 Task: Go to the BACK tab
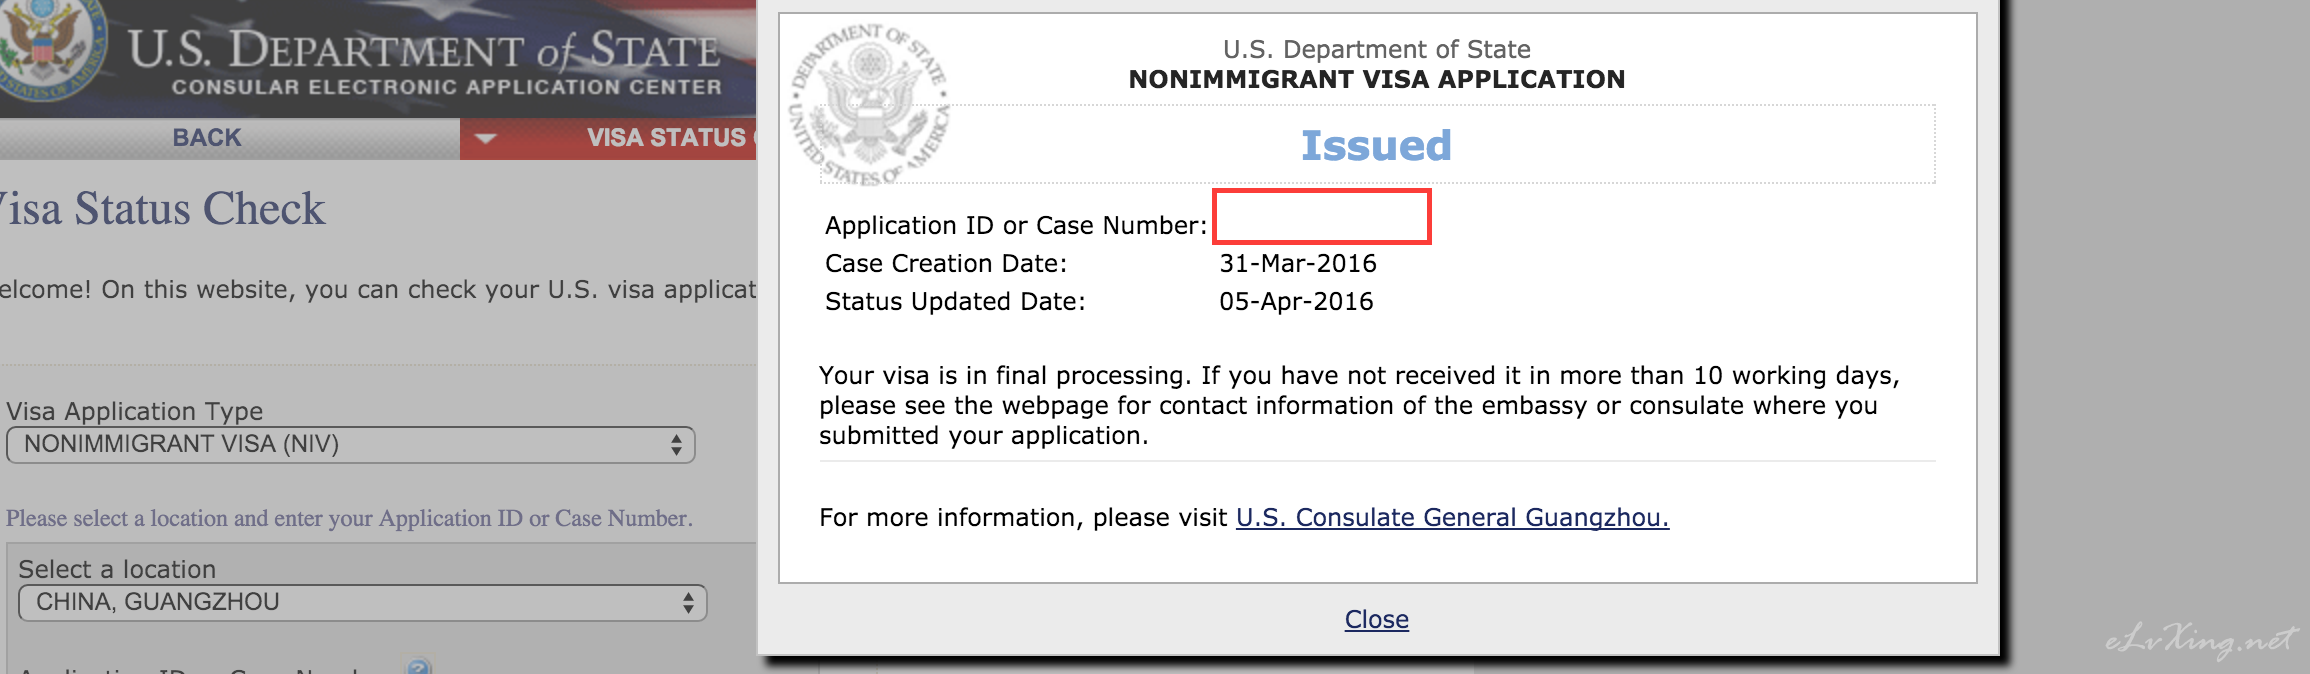(207, 138)
